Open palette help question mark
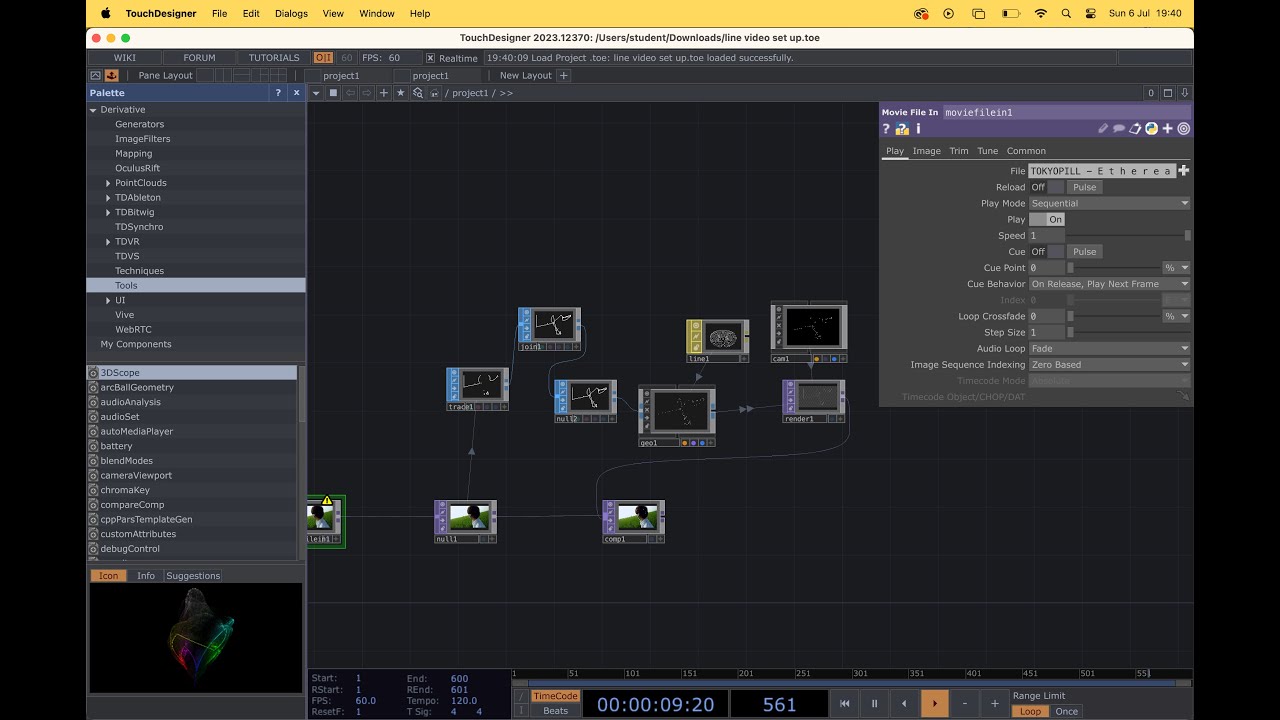Viewport: 1280px width, 720px height. pos(278,93)
